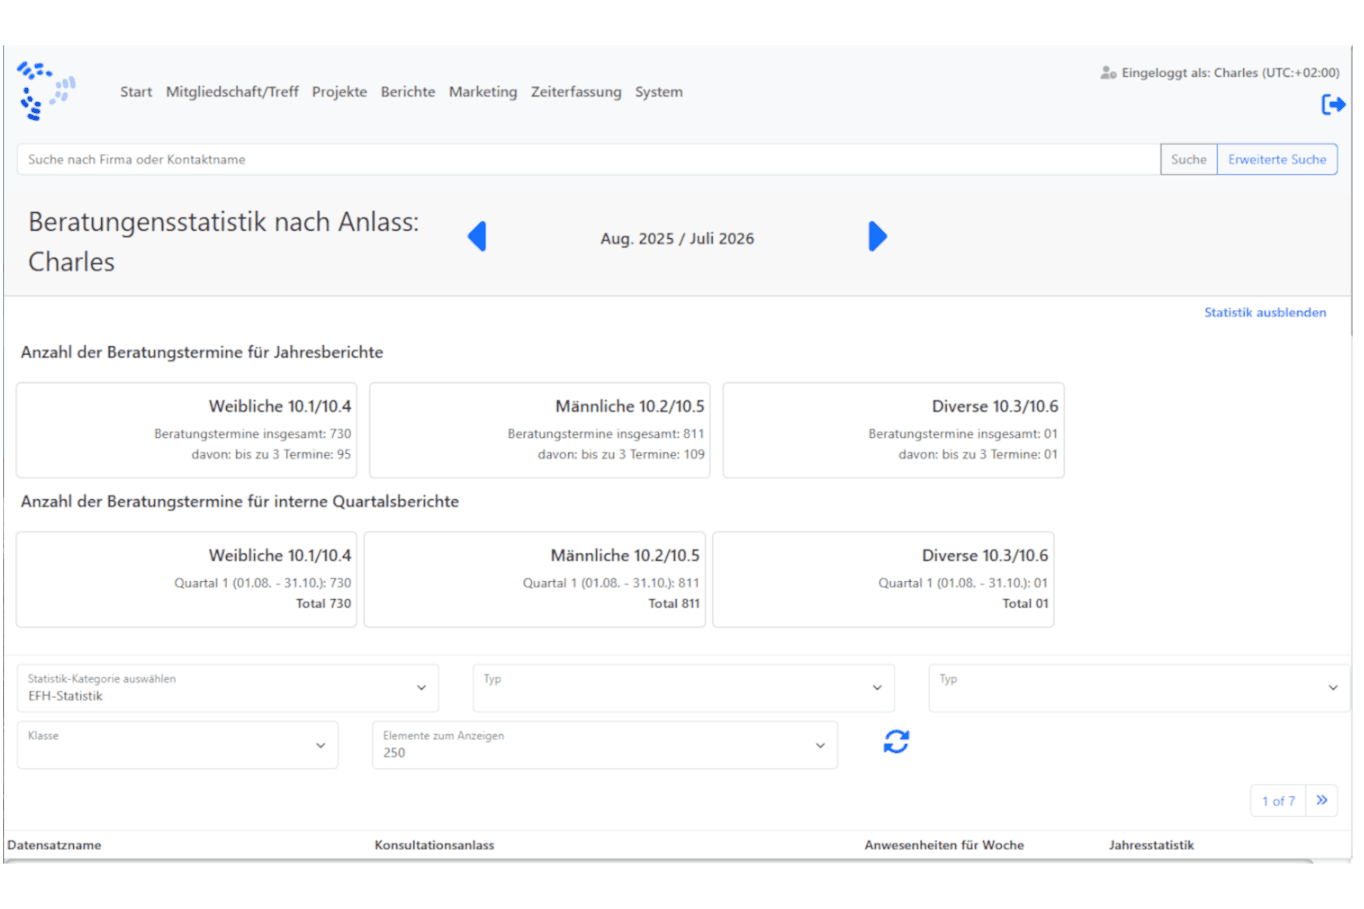Click the Konsultationsanlass column header
Viewport: 1364px width, 909px height.
click(434, 845)
